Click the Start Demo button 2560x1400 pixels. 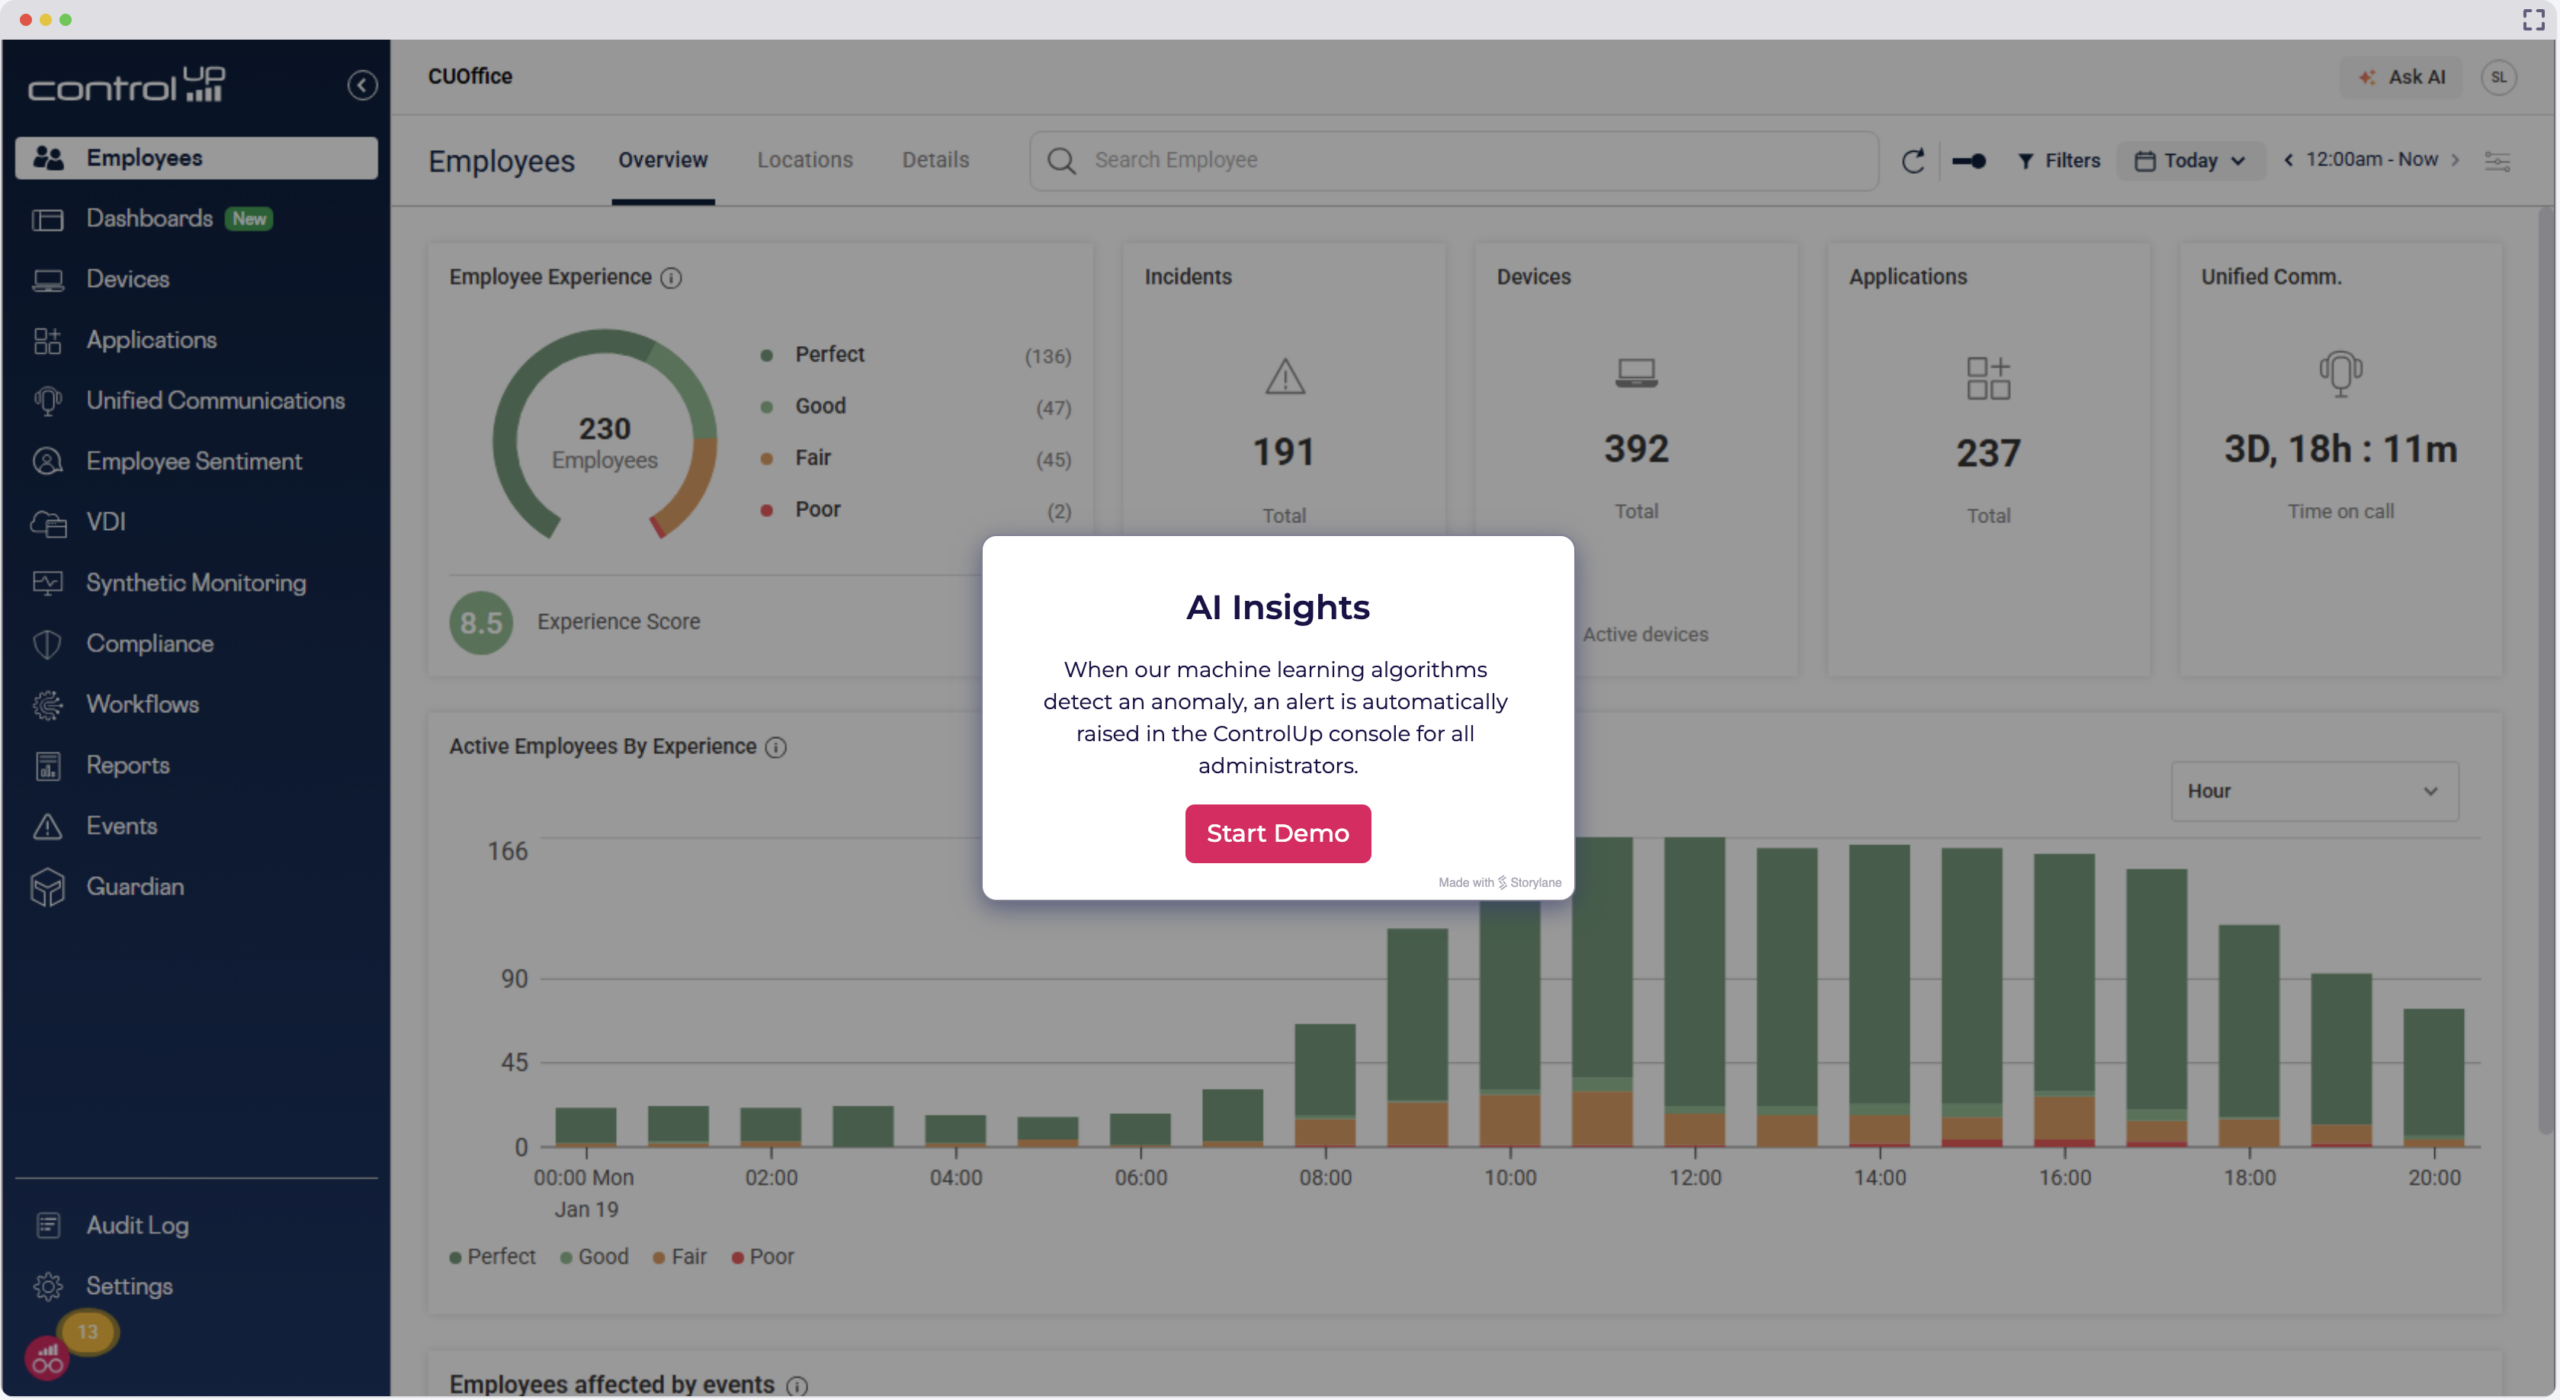[x=1277, y=833]
